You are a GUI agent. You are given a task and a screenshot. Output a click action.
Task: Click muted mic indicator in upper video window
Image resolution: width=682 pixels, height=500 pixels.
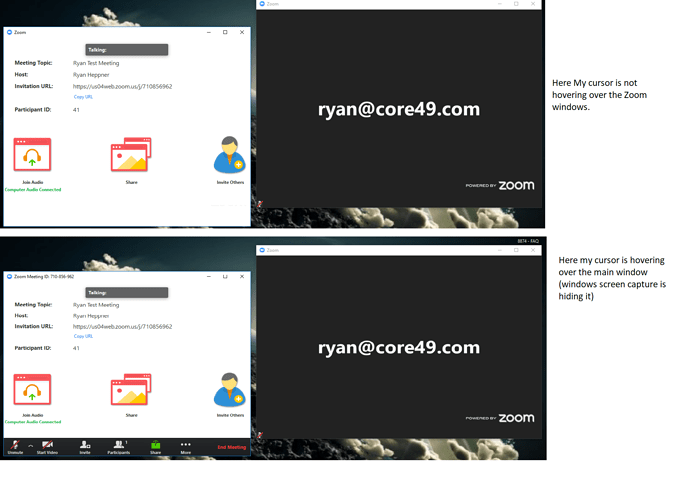coord(260,203)
